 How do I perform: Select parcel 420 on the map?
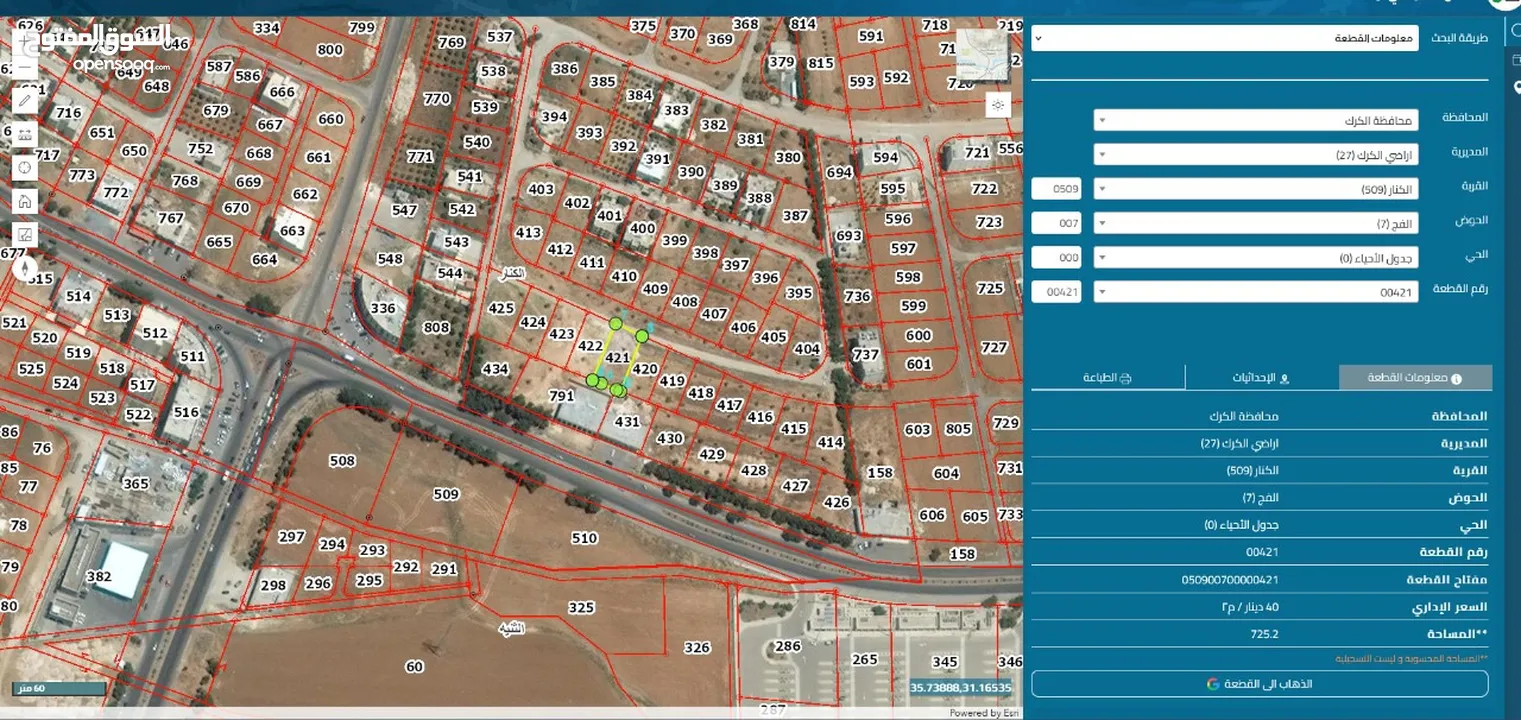[645, 369]
